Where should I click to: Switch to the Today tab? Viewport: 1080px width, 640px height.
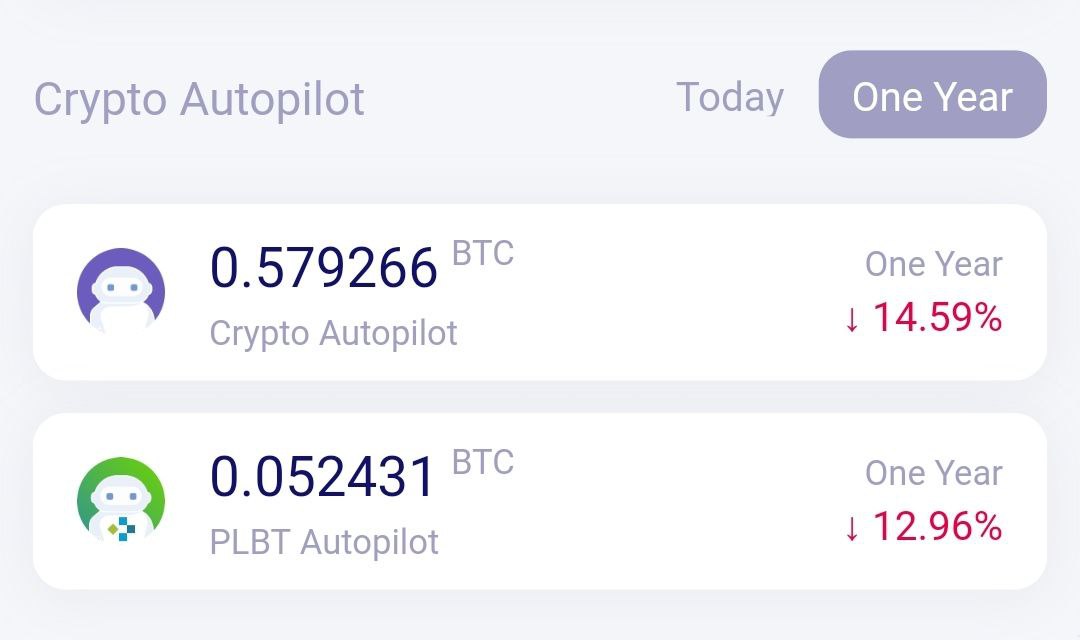(x=730, y=97)
